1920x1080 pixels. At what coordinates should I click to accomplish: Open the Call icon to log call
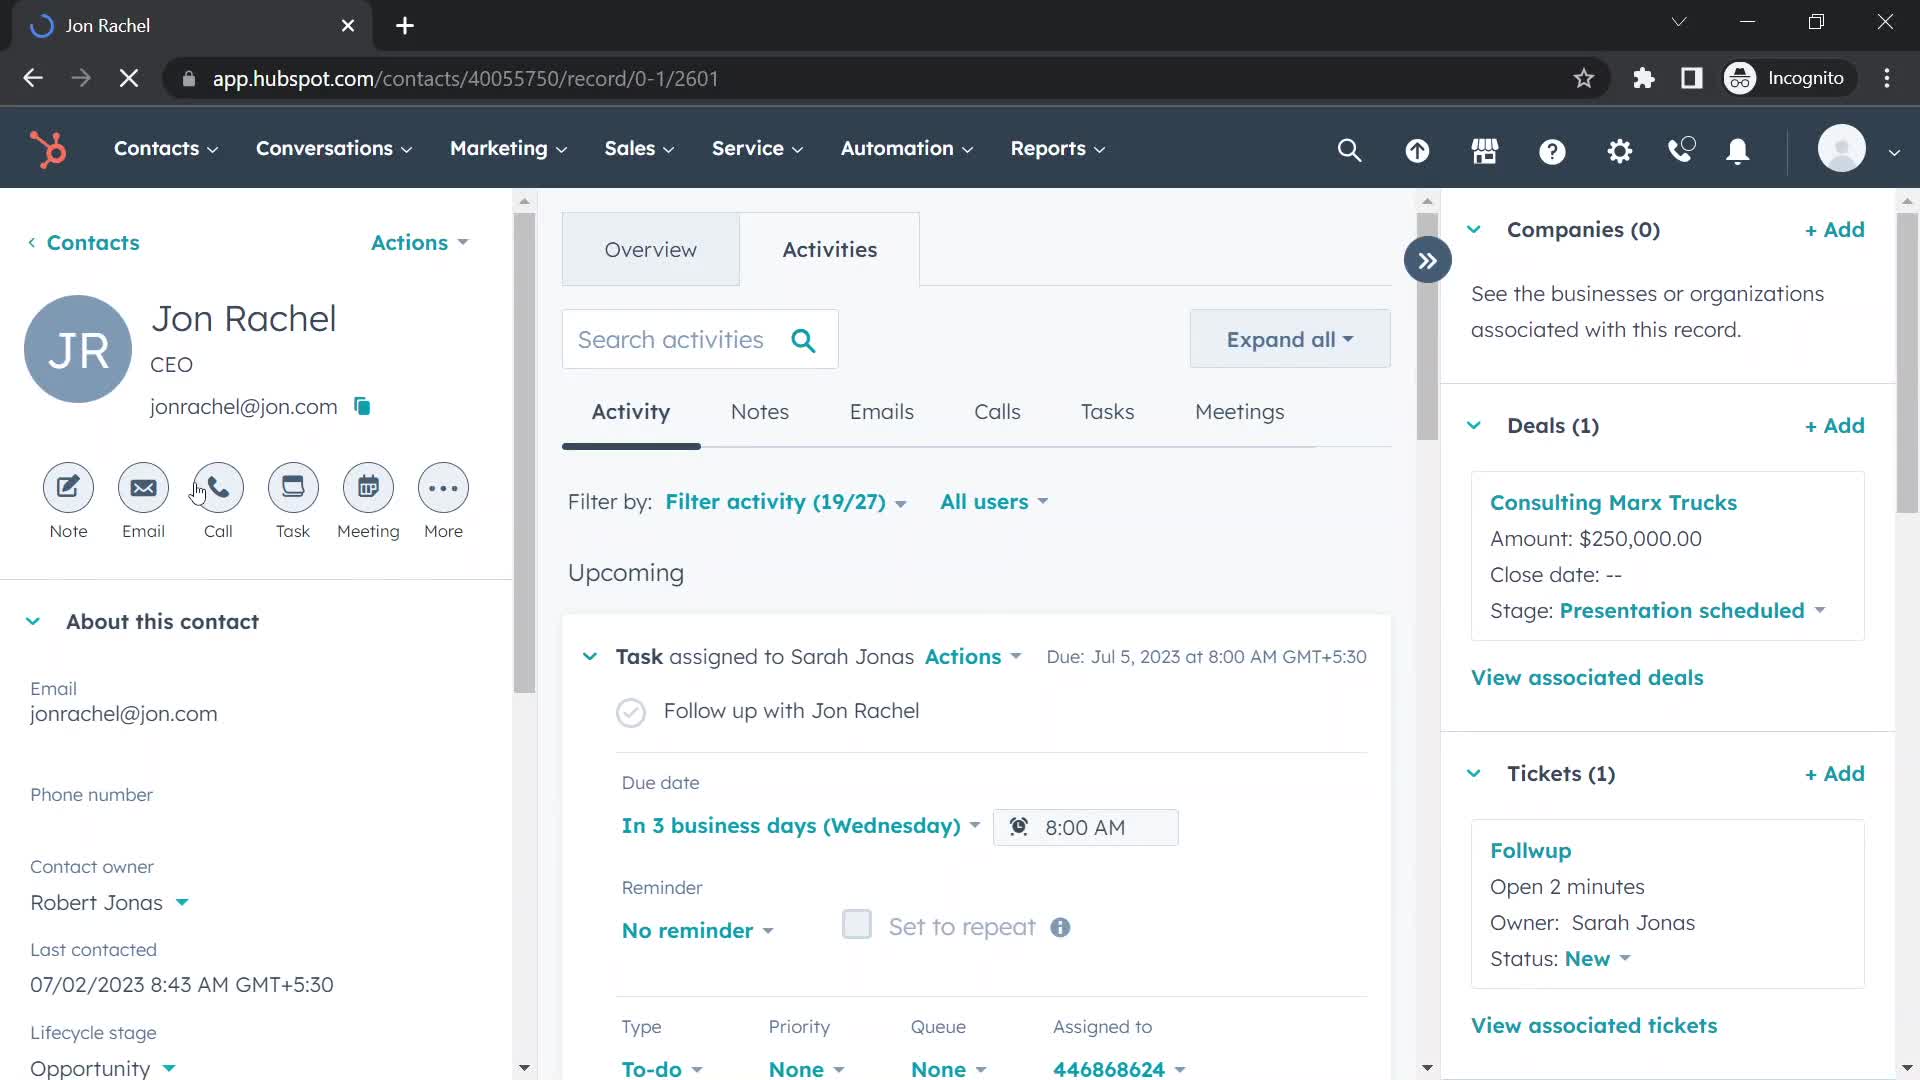click(219, 489)
